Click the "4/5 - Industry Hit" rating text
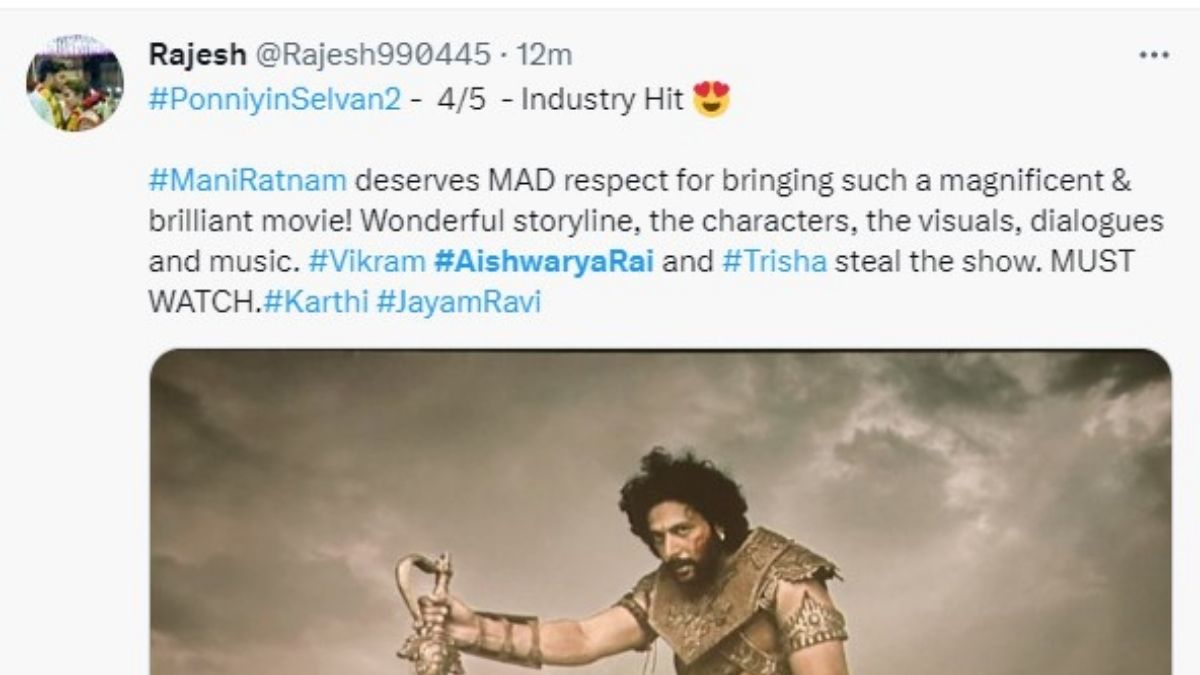The width and height of the screenshot is (1200, 675). (x=560, y=100)
